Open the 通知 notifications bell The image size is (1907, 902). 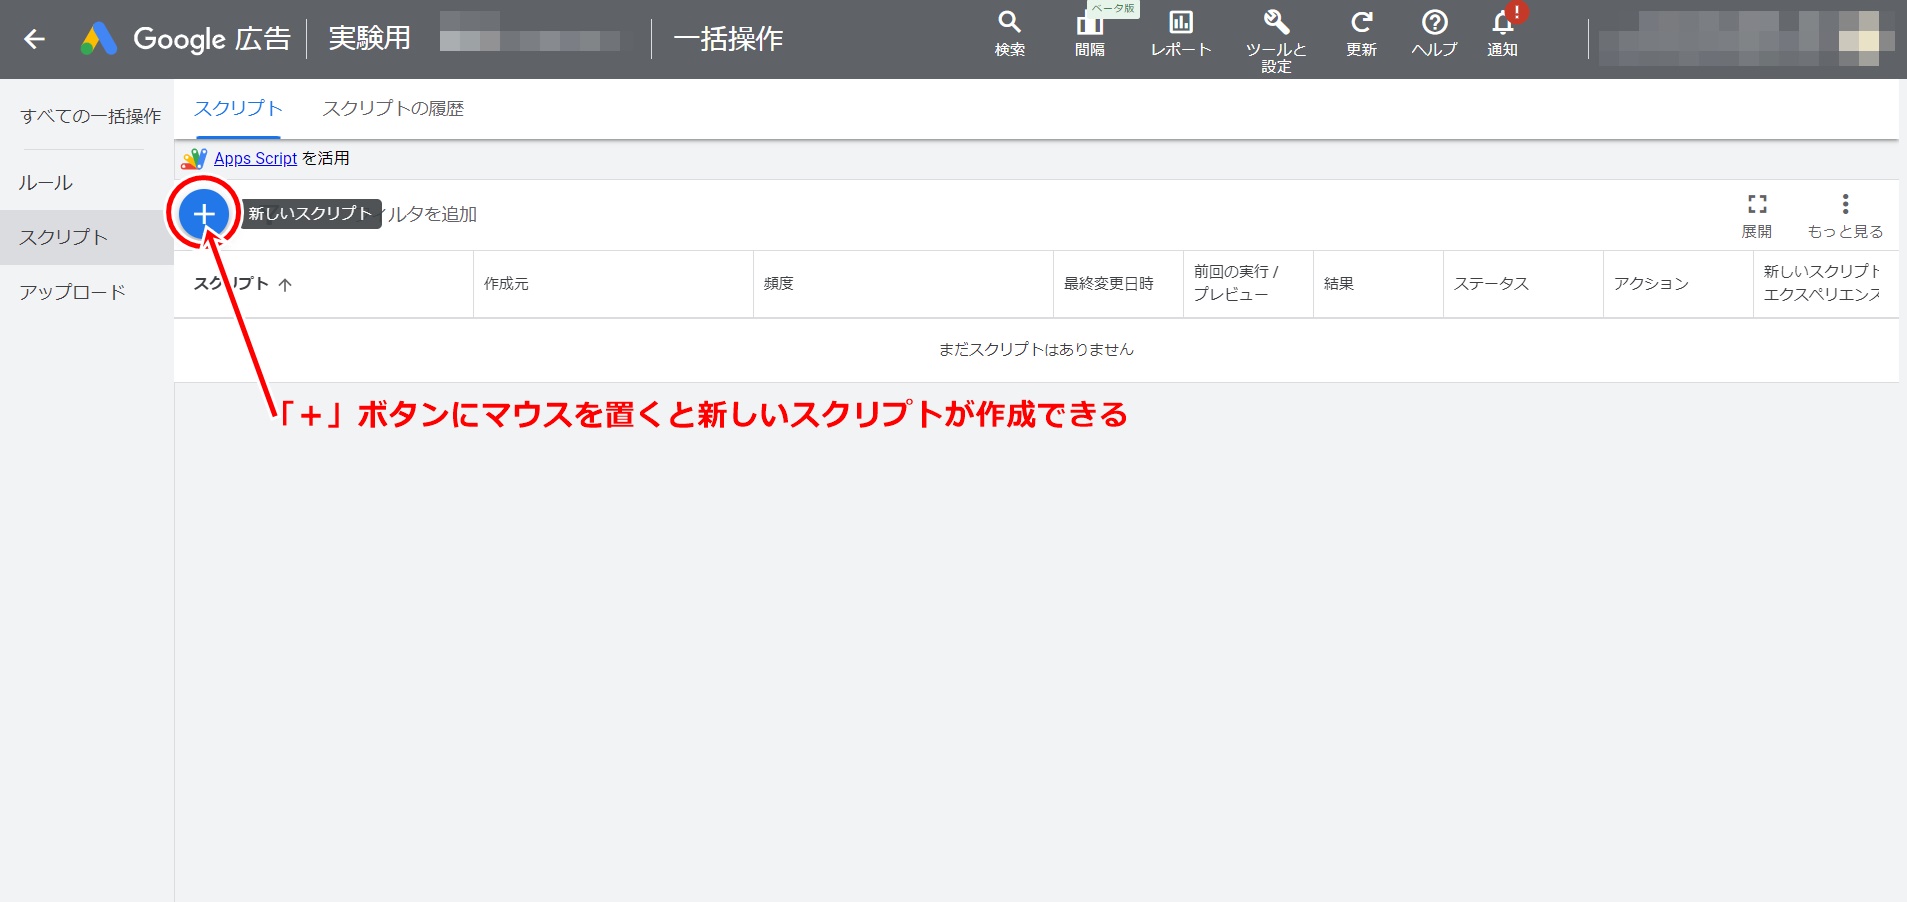1502,23
